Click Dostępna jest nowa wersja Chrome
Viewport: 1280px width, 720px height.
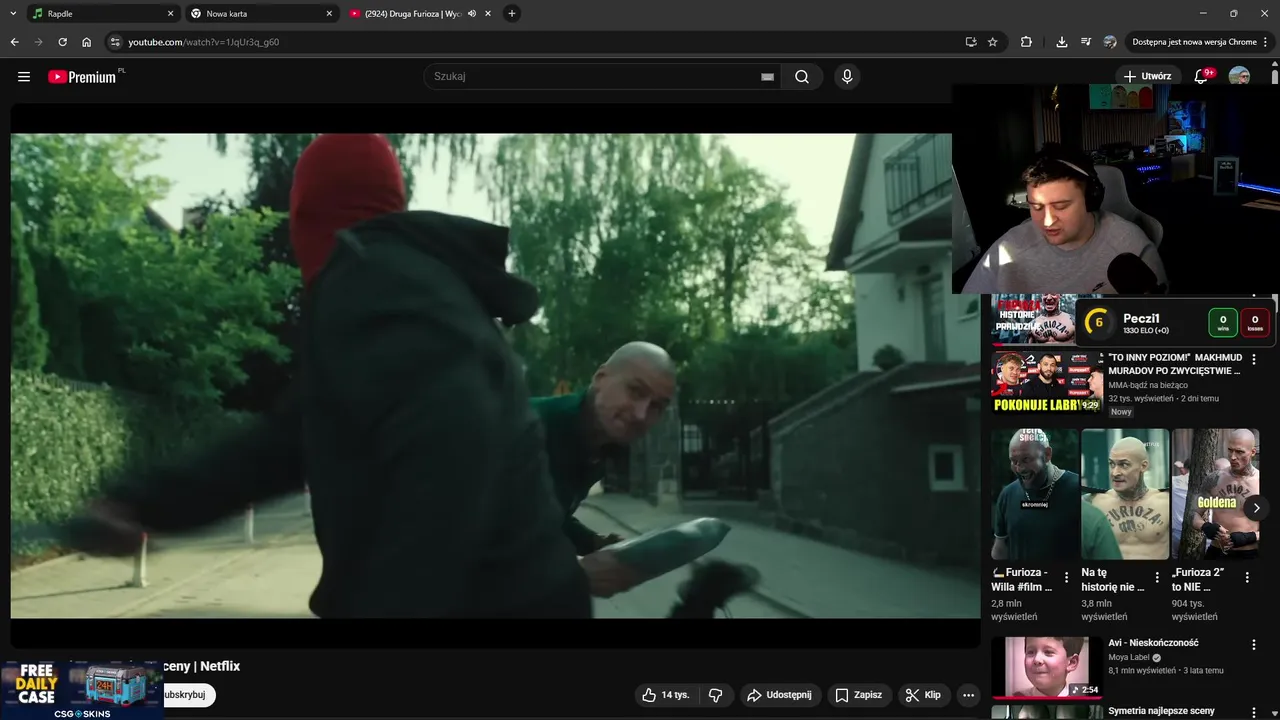pos(1194,42)
